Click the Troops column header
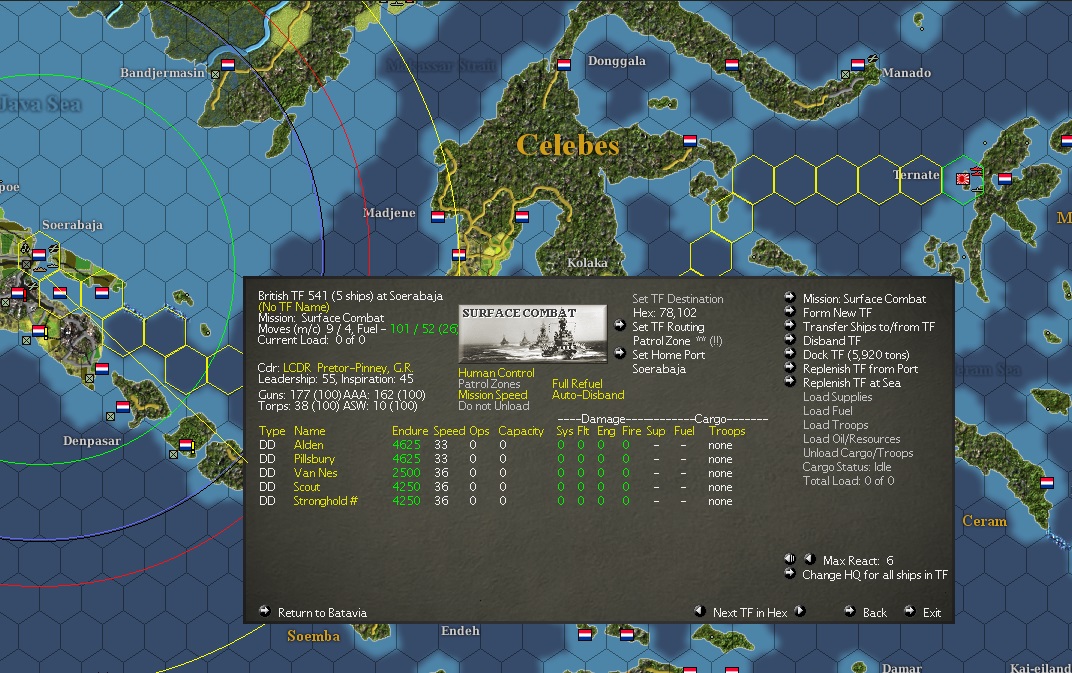Viewport: 1072px width, 673px height. tap(727, 431)
